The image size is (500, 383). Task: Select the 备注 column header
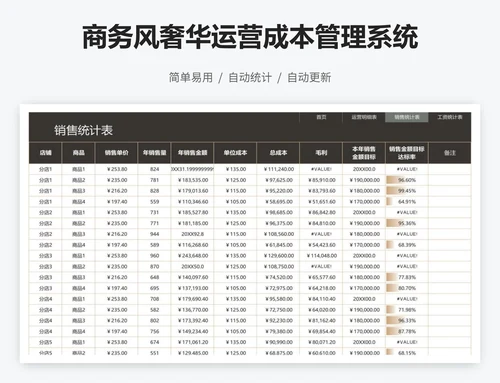[x=450, y=153]
